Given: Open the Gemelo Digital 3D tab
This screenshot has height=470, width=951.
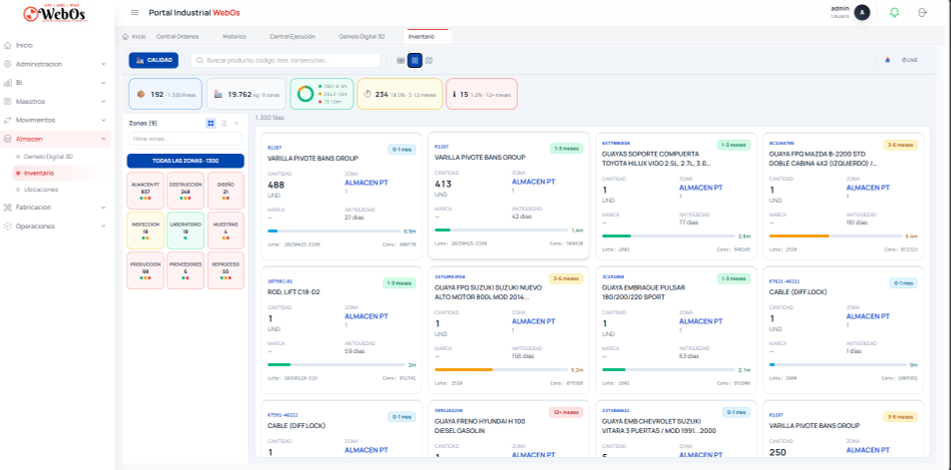Looking at the screenshot, I should 362,36.
